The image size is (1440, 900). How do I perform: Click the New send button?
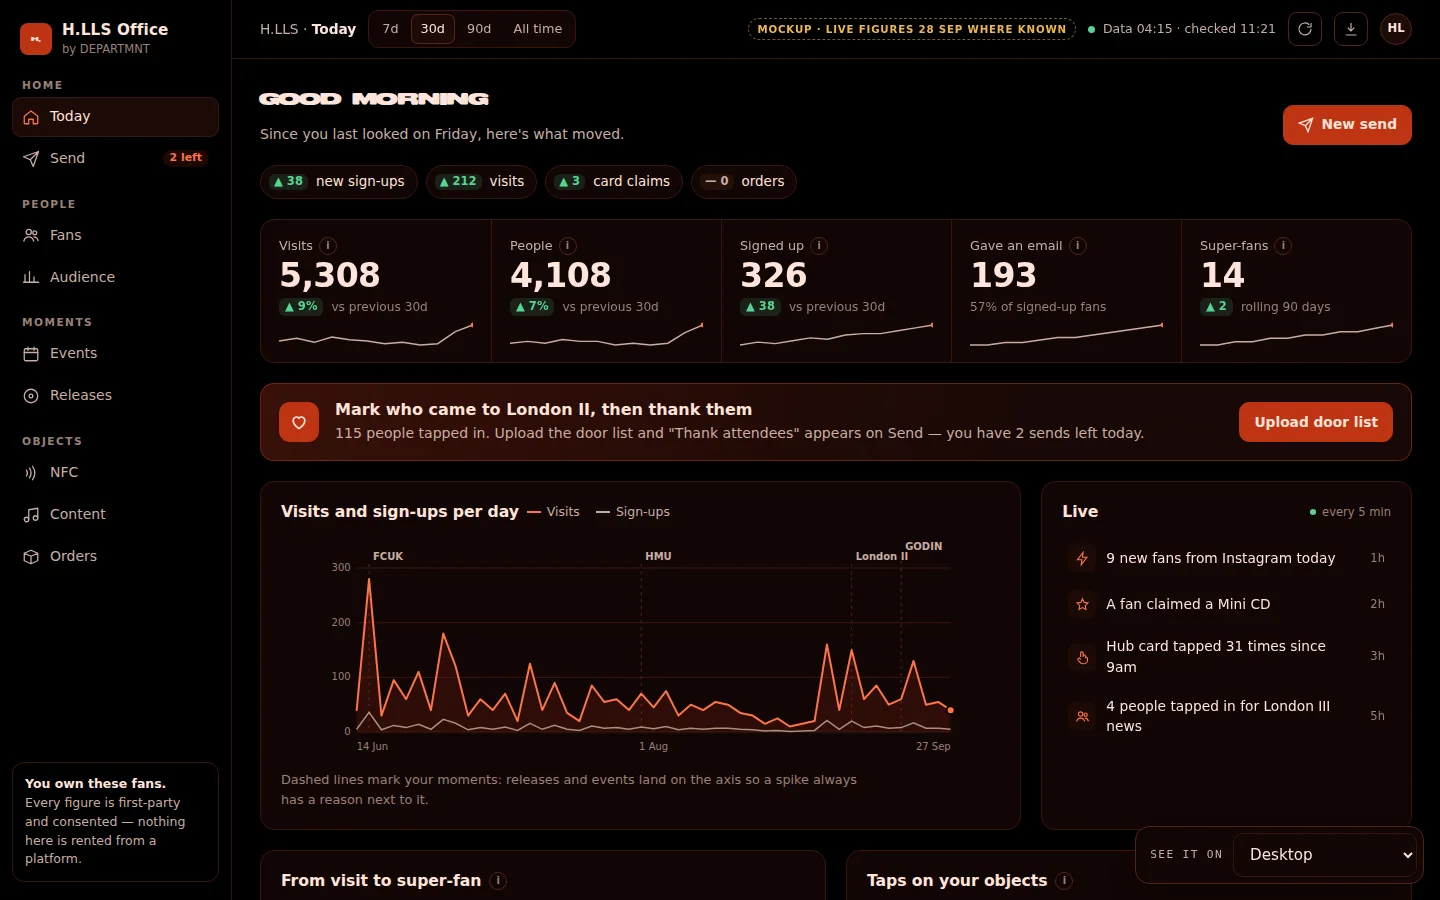tap(1347, 125)
